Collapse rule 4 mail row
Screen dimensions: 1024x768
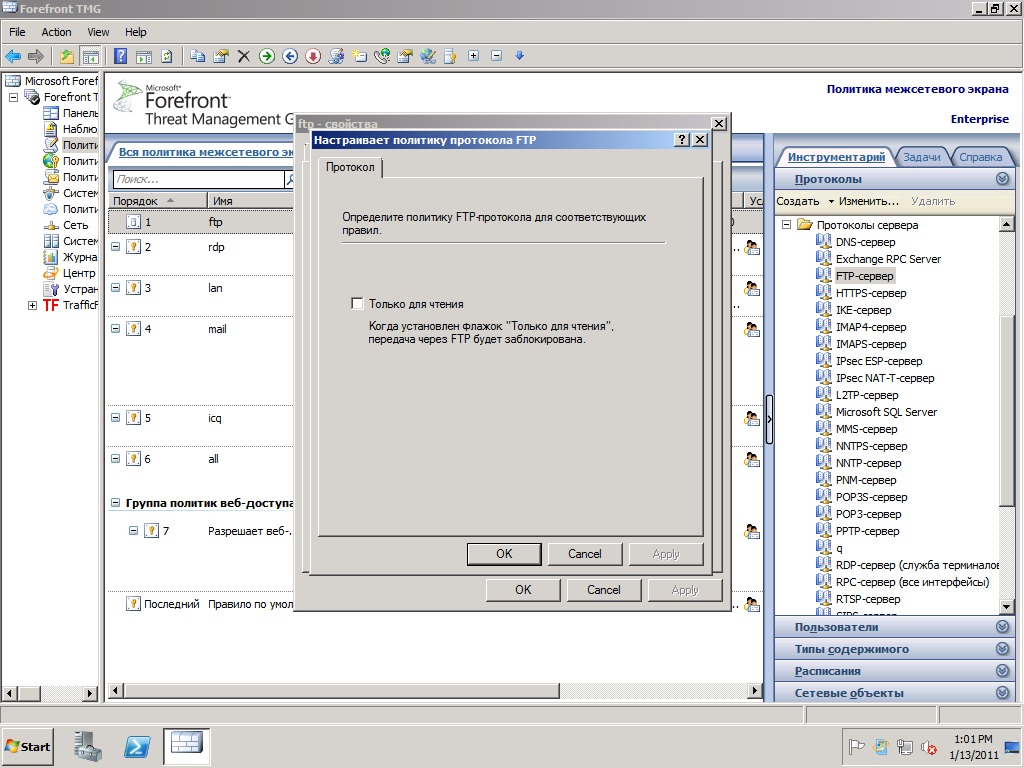pyautogui.click(x=116, y=328)
